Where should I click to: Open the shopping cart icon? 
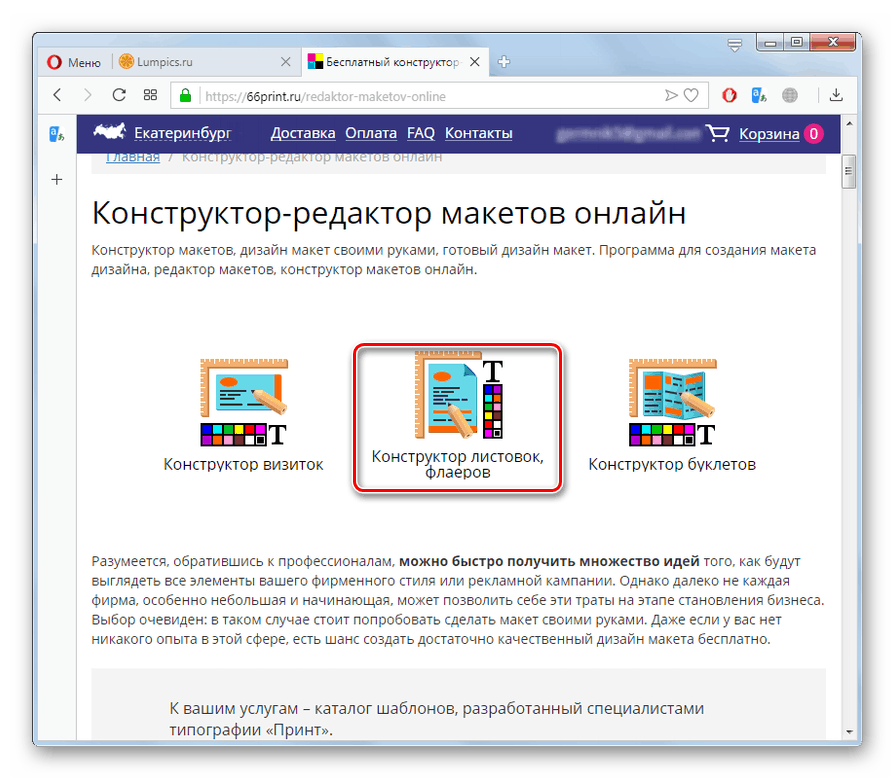click(717, 133)
